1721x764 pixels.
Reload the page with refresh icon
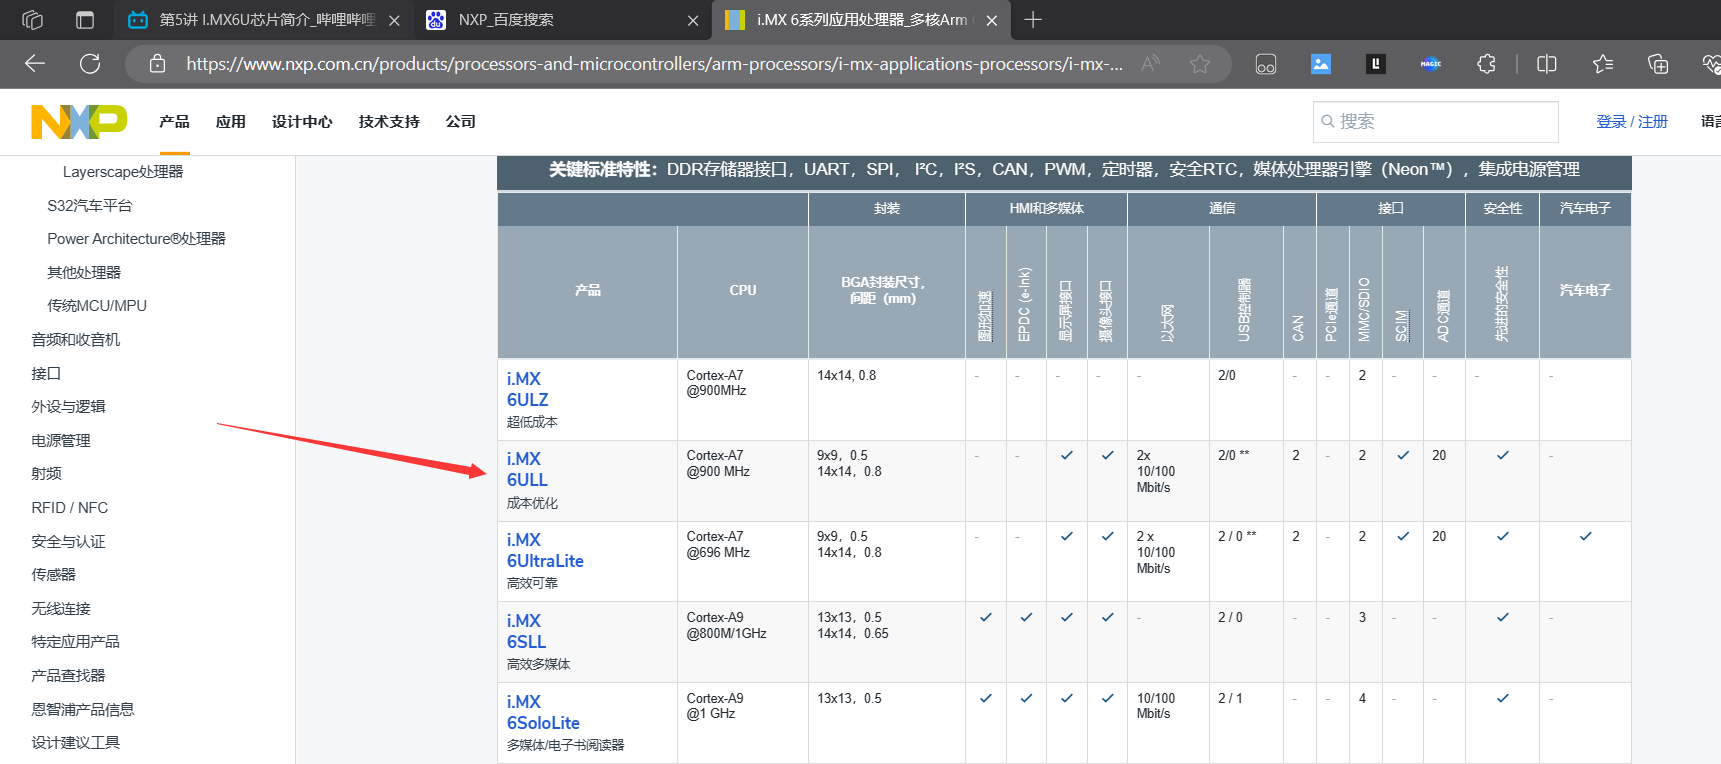click(90, 64)
